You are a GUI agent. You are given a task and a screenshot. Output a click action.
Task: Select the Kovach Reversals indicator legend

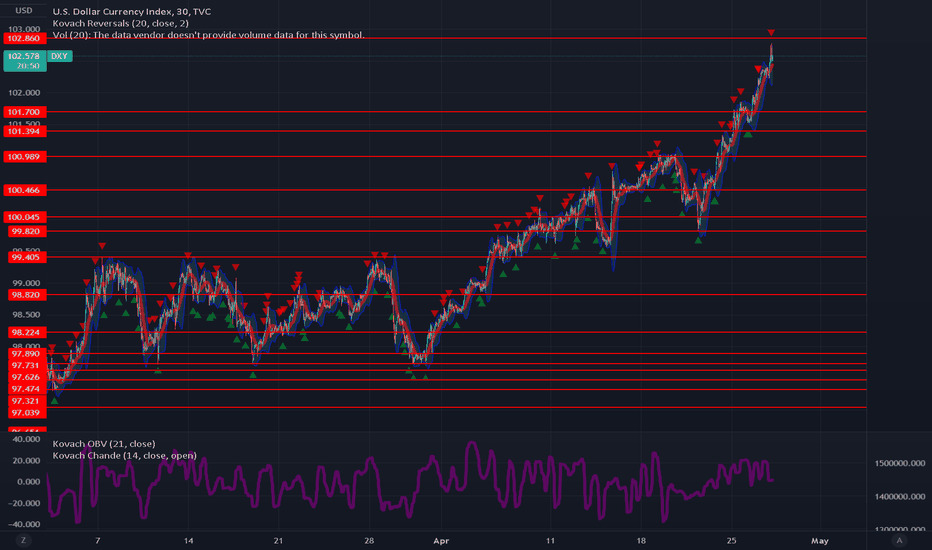pyautogui.click(x=121, y=23)
